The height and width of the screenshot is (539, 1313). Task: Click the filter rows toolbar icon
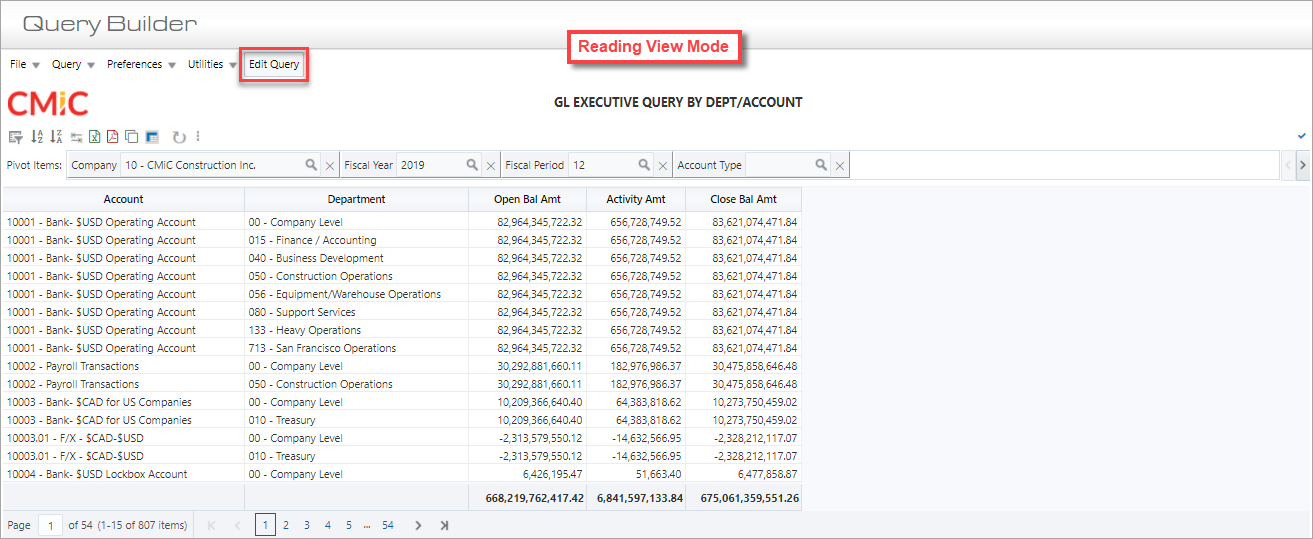tap(15, 137)
